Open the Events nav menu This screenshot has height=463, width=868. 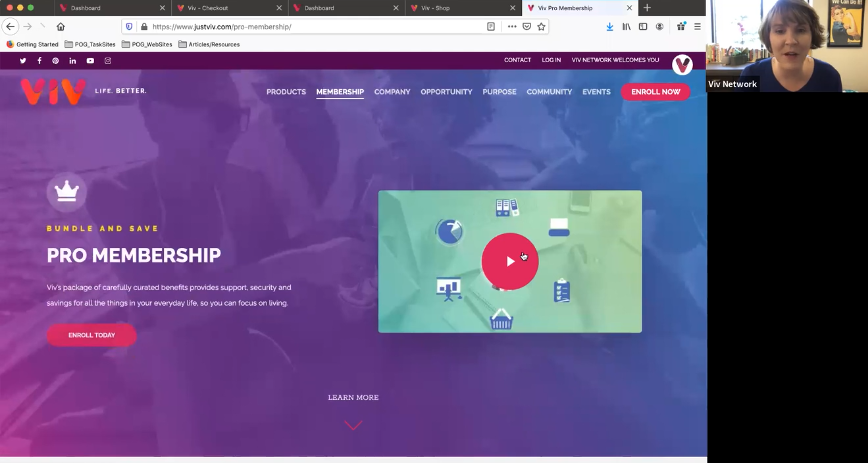596,92
